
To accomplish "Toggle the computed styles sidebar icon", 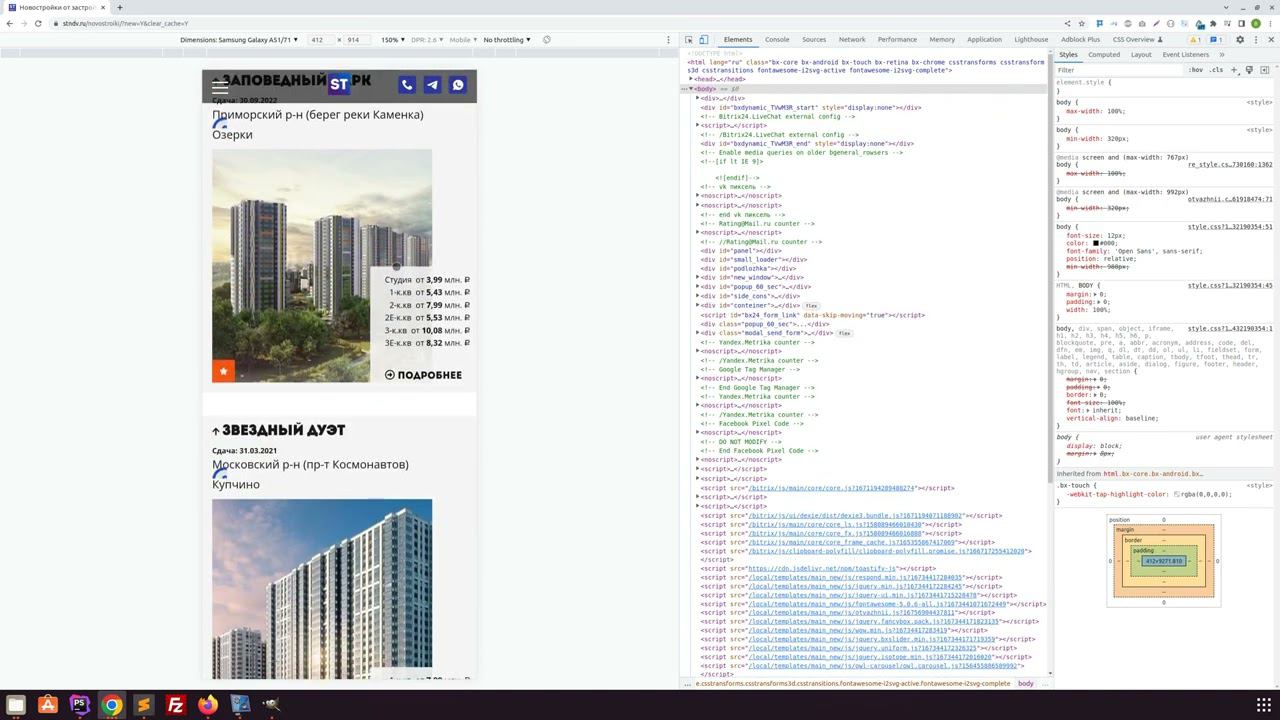I will [x=1264, y=70].
